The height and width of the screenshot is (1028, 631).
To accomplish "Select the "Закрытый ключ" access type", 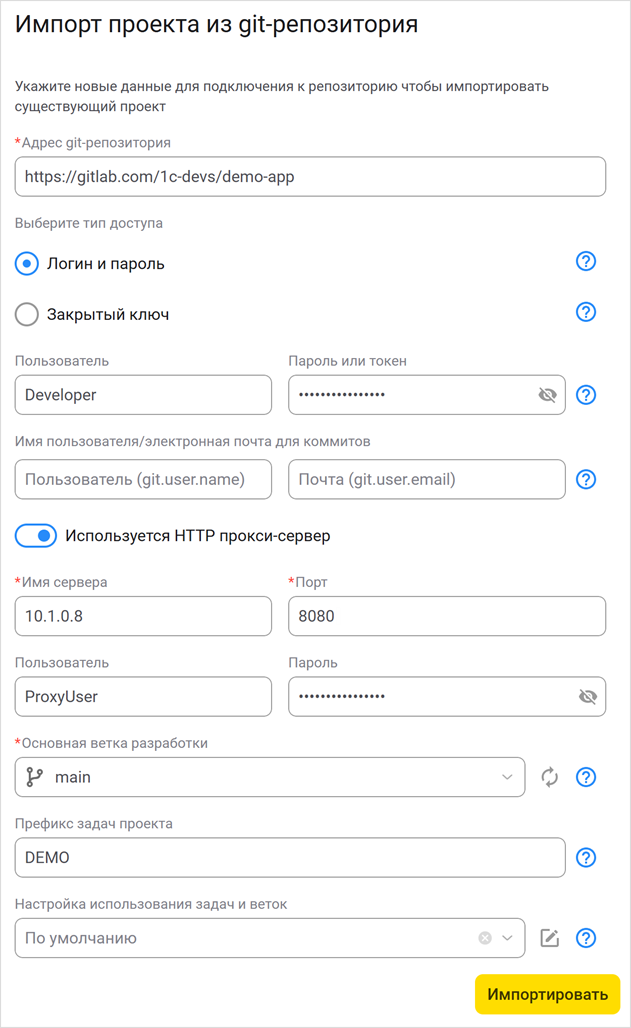I will coord(27,314).
